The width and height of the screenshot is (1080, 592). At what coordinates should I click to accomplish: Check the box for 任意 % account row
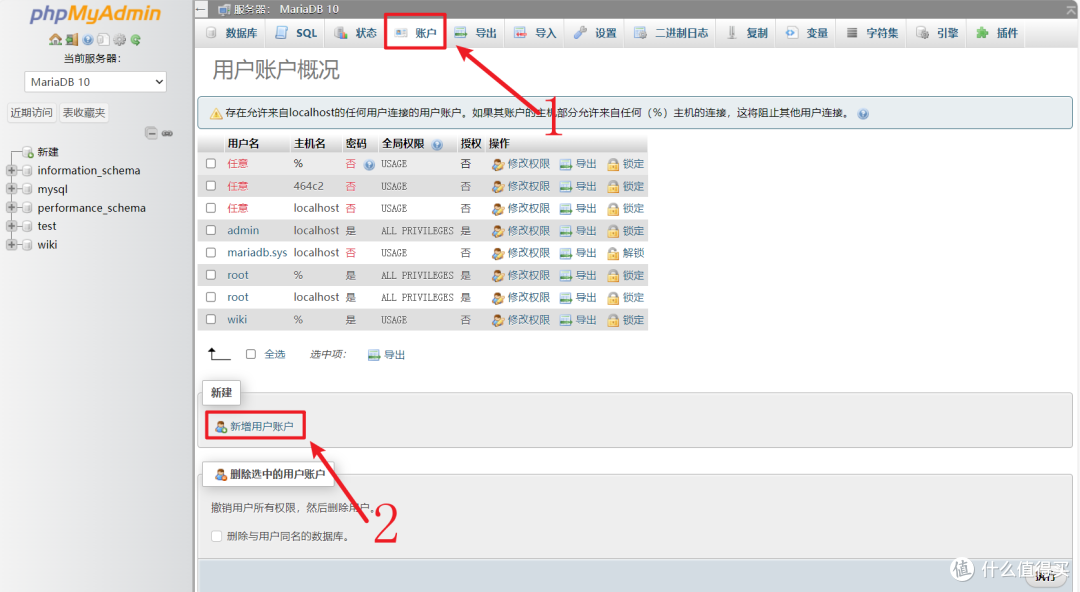pos(211,163)
